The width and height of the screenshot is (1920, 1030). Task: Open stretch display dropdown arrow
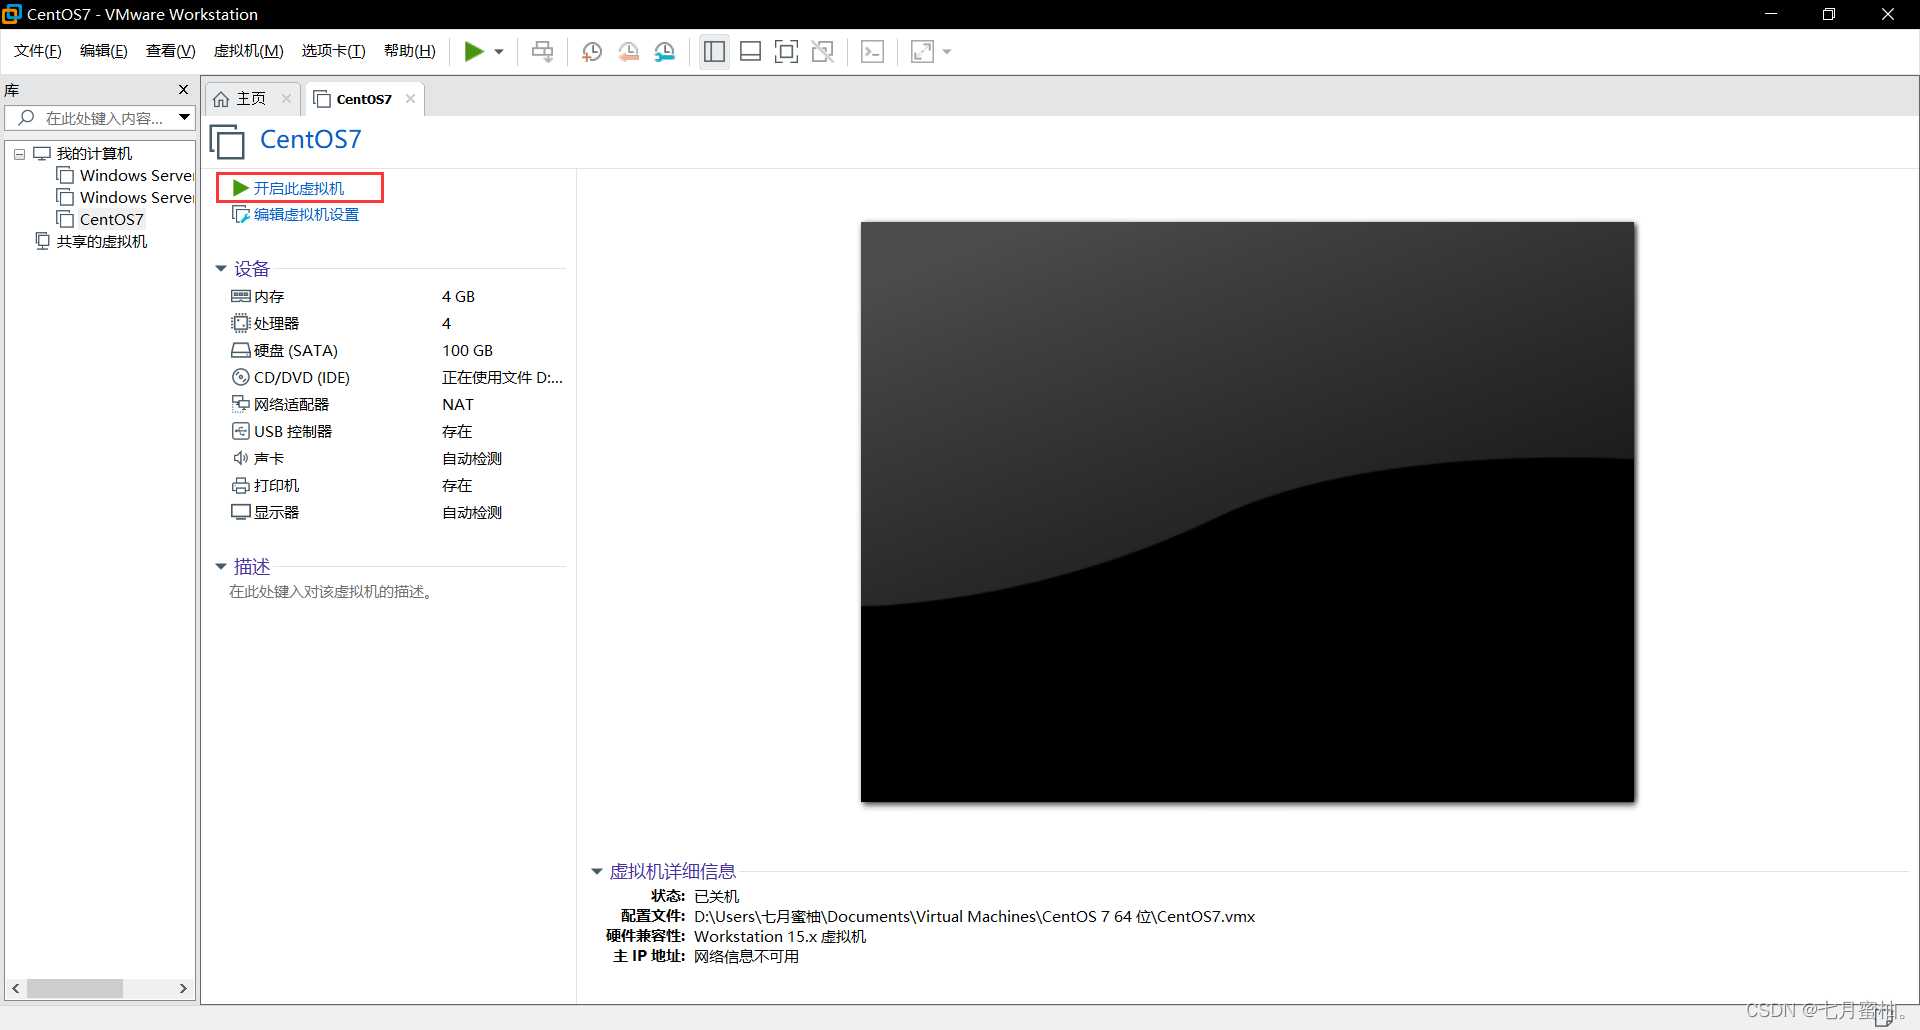click(x=947, y=52)
